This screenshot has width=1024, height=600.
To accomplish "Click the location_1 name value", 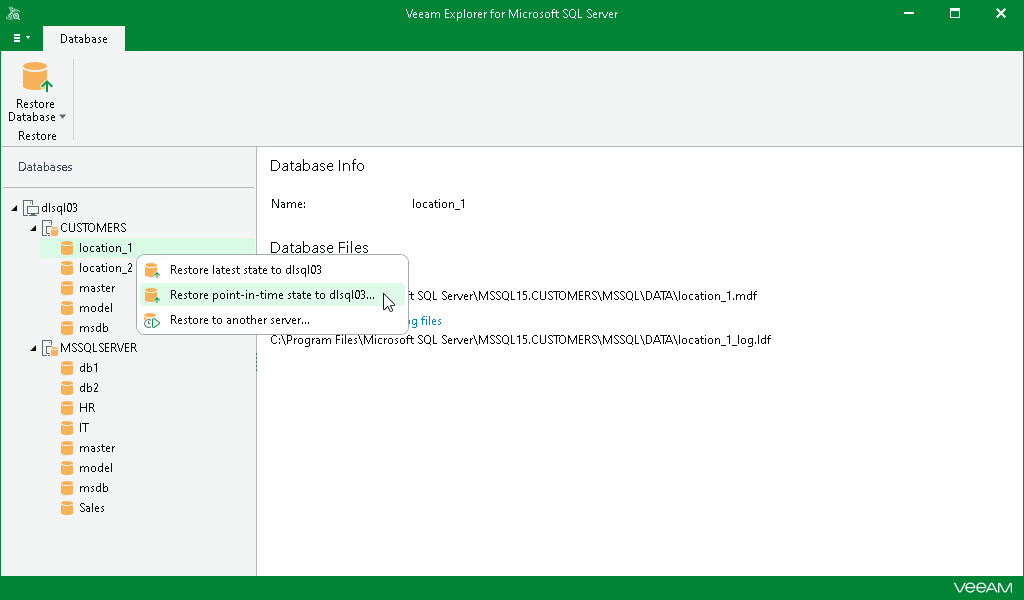I will pyautogui.click(x=438, y=204).
